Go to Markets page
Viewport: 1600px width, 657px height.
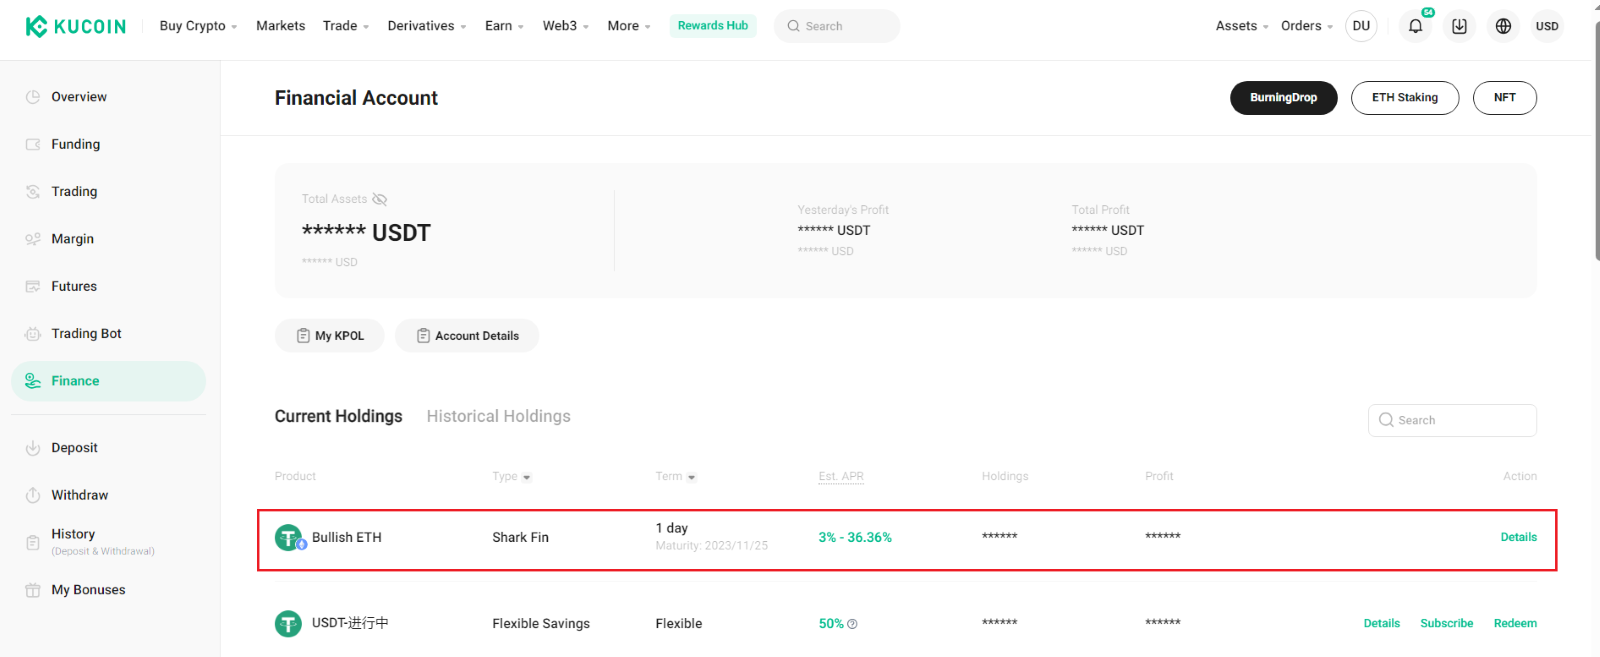pos(280,26)
